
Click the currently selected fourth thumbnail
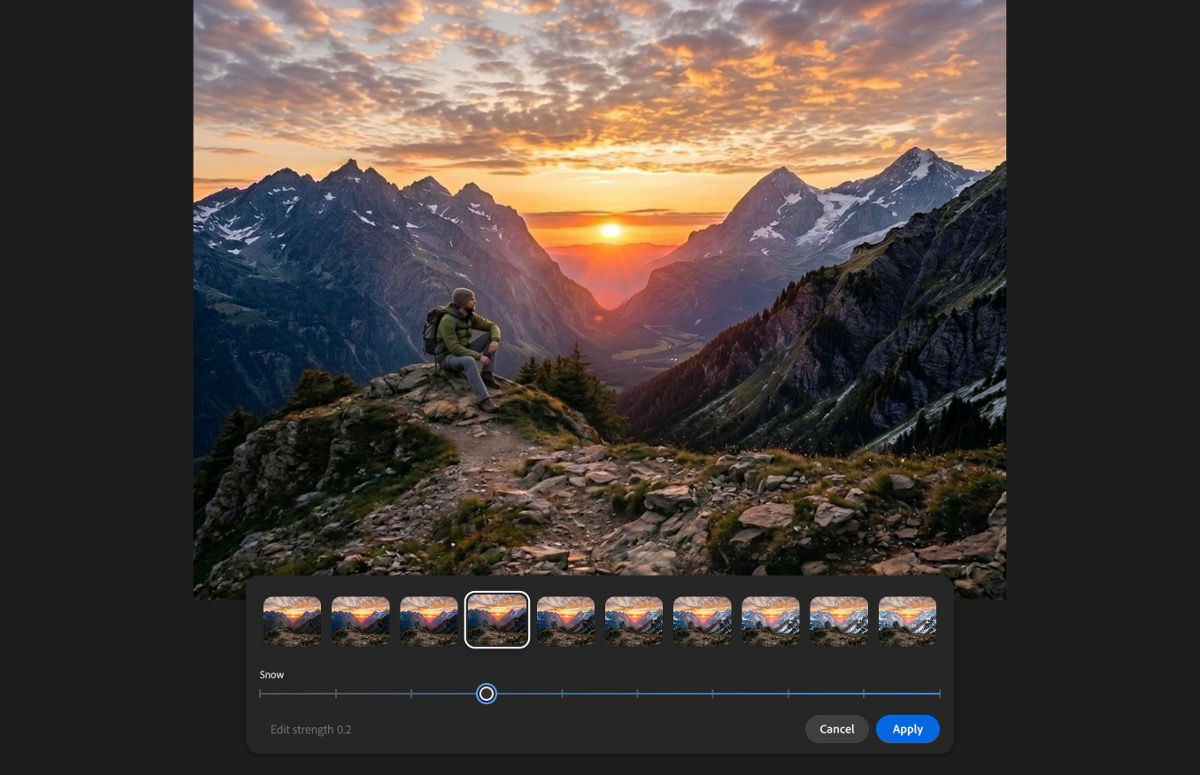click(x=497, y=620)
